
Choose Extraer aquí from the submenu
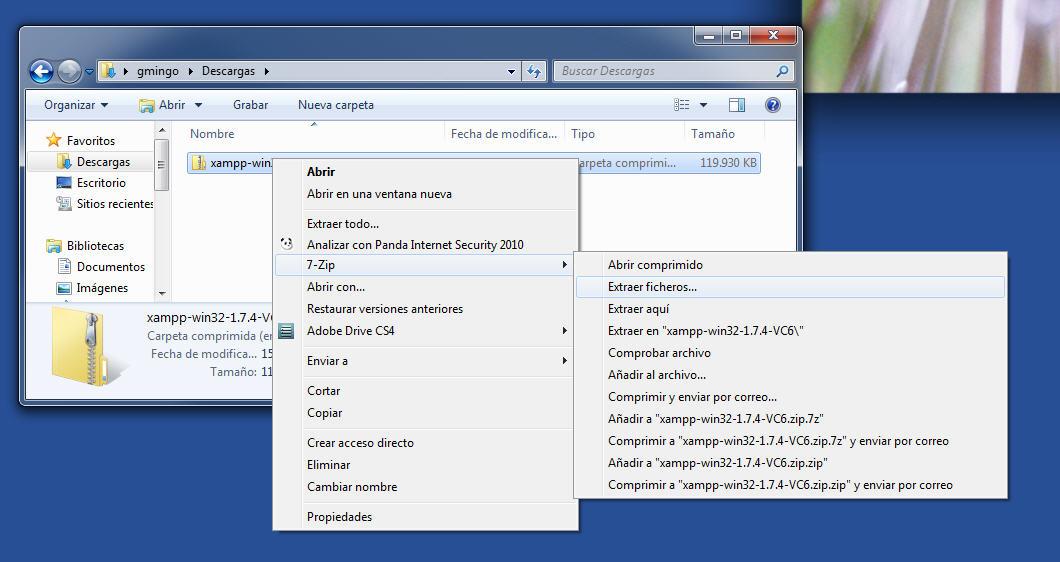click(638, 309)
